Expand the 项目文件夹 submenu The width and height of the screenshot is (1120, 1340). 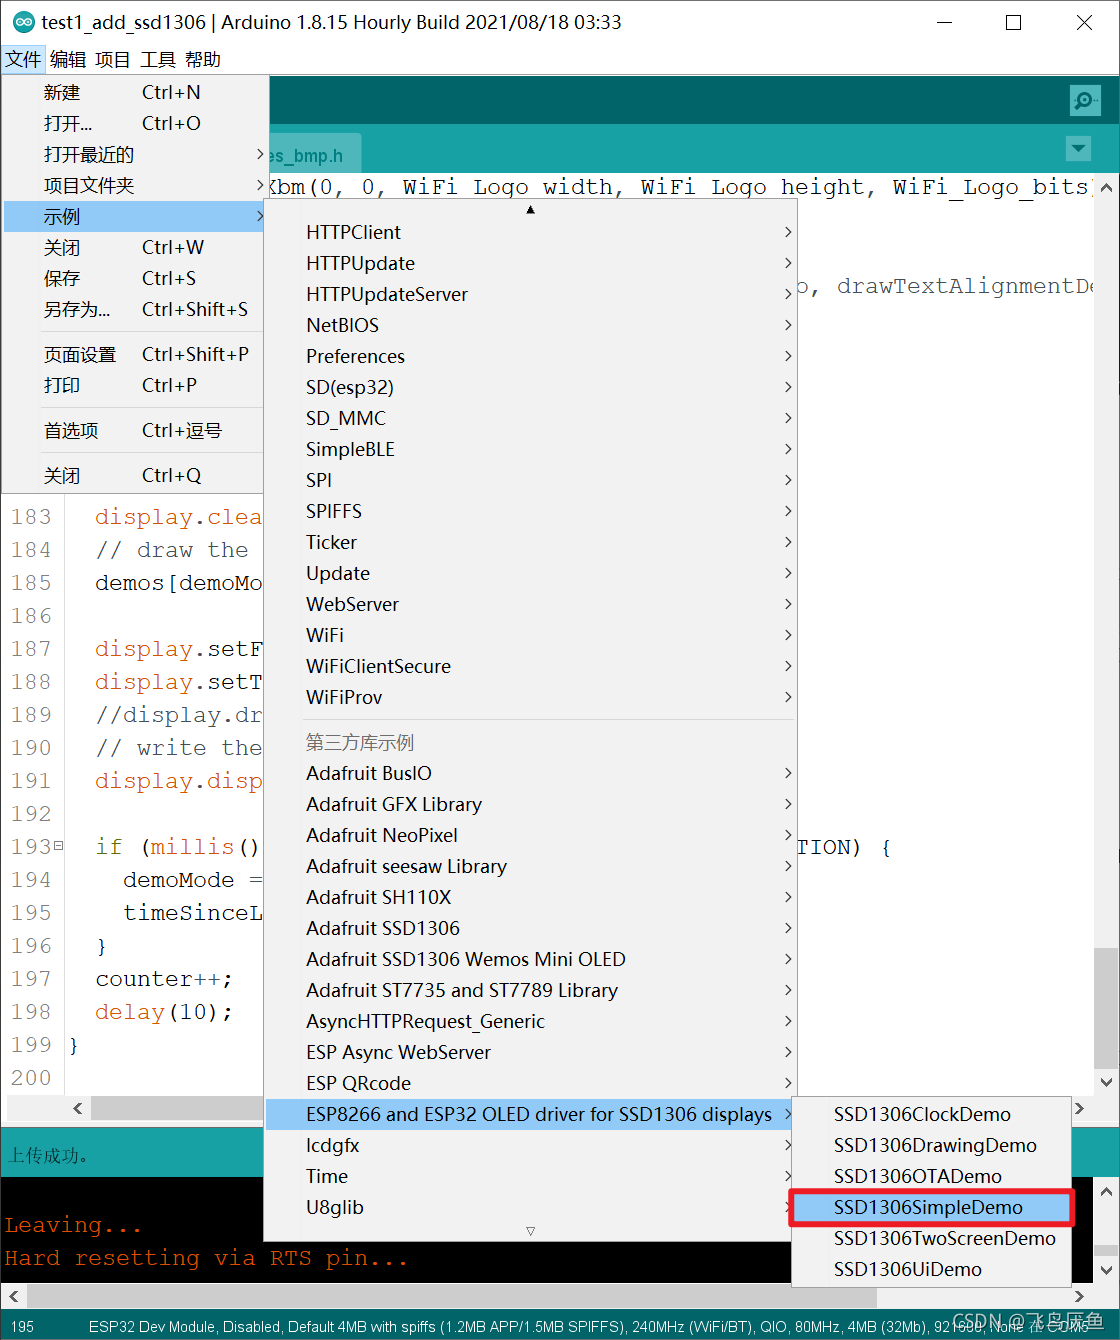click(135, 185)
